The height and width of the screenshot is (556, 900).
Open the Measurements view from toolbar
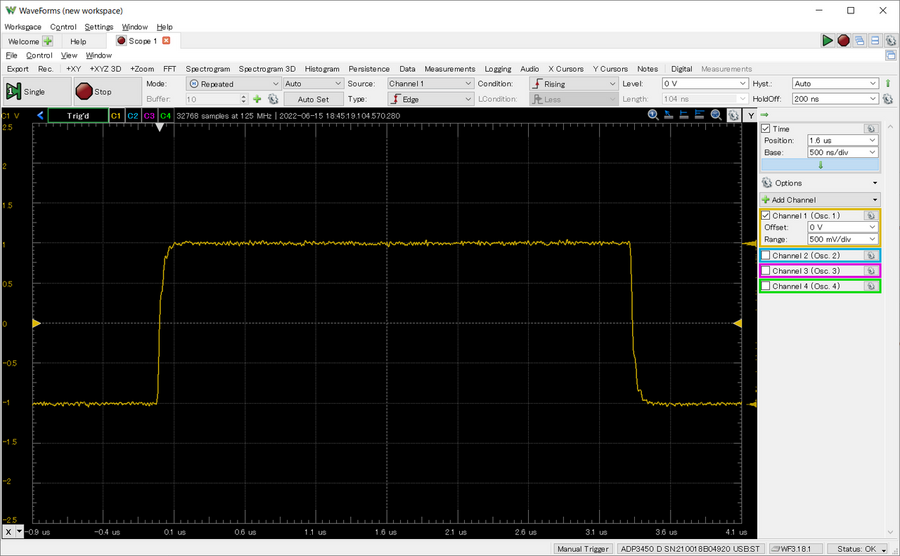pos(449,69)
